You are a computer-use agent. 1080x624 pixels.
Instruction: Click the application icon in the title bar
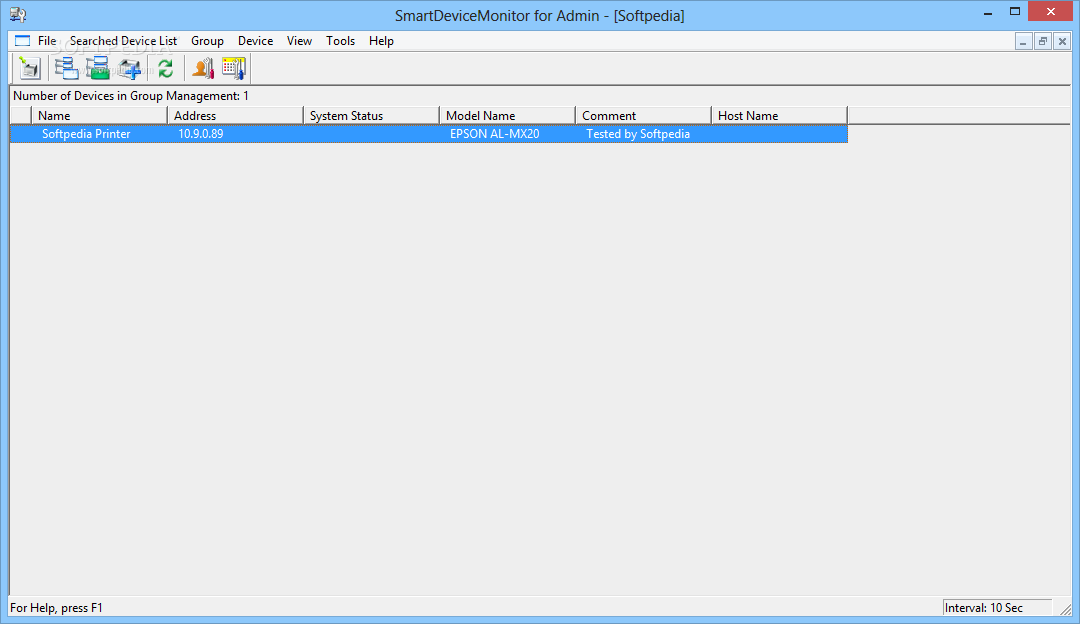click(18, 14)
